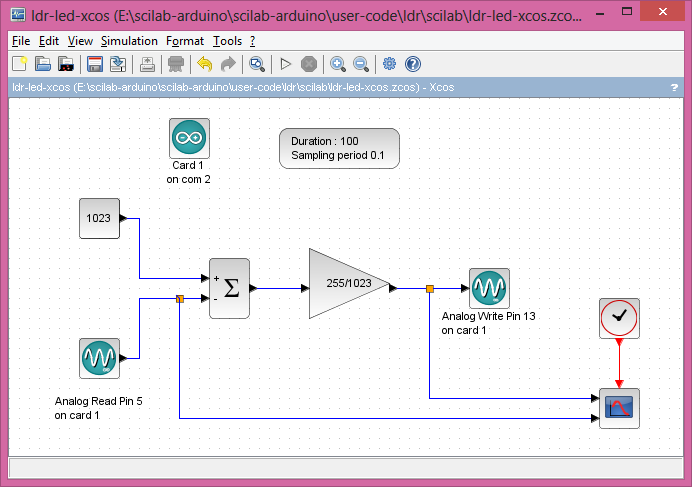
Task: Click the Fit diagram to view icon
Action: 256,64
